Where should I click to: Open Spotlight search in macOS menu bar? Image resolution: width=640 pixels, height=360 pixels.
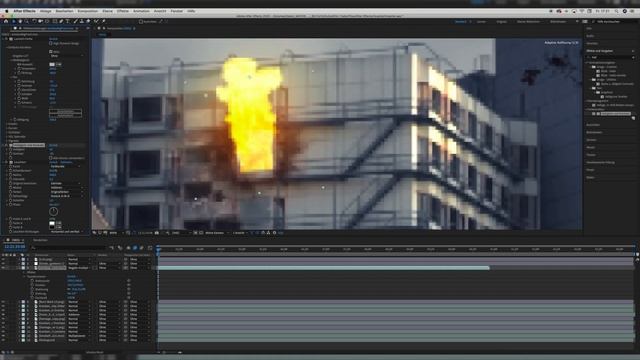(x=616, y=11)
